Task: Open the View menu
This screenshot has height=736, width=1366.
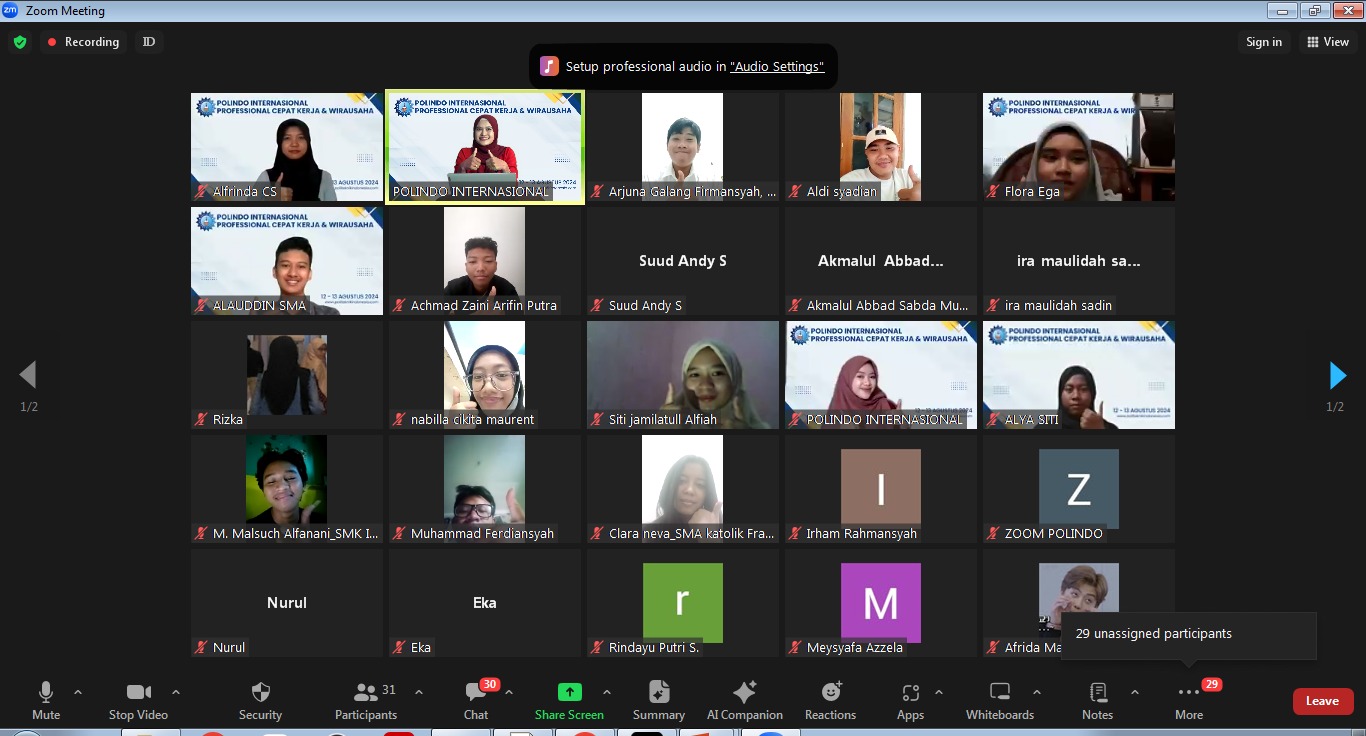Action: tap(1328, 42)
